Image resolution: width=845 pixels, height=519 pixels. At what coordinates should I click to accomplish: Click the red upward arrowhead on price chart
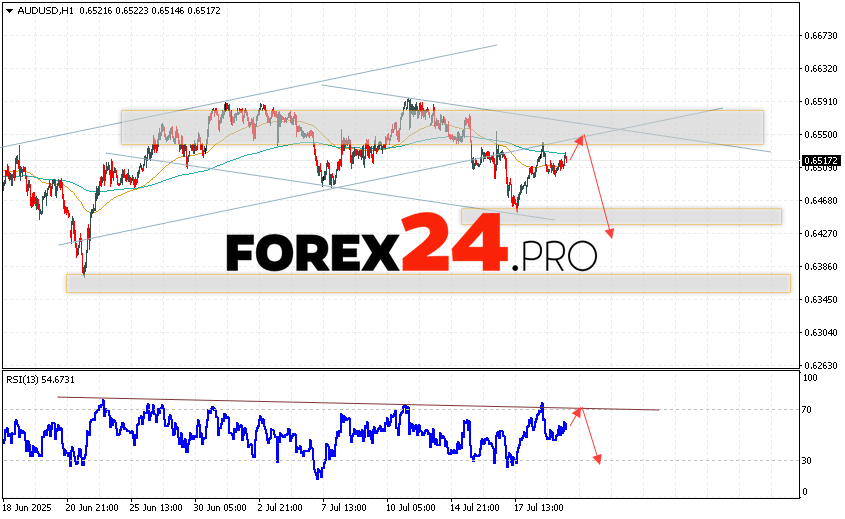point(581,136)
